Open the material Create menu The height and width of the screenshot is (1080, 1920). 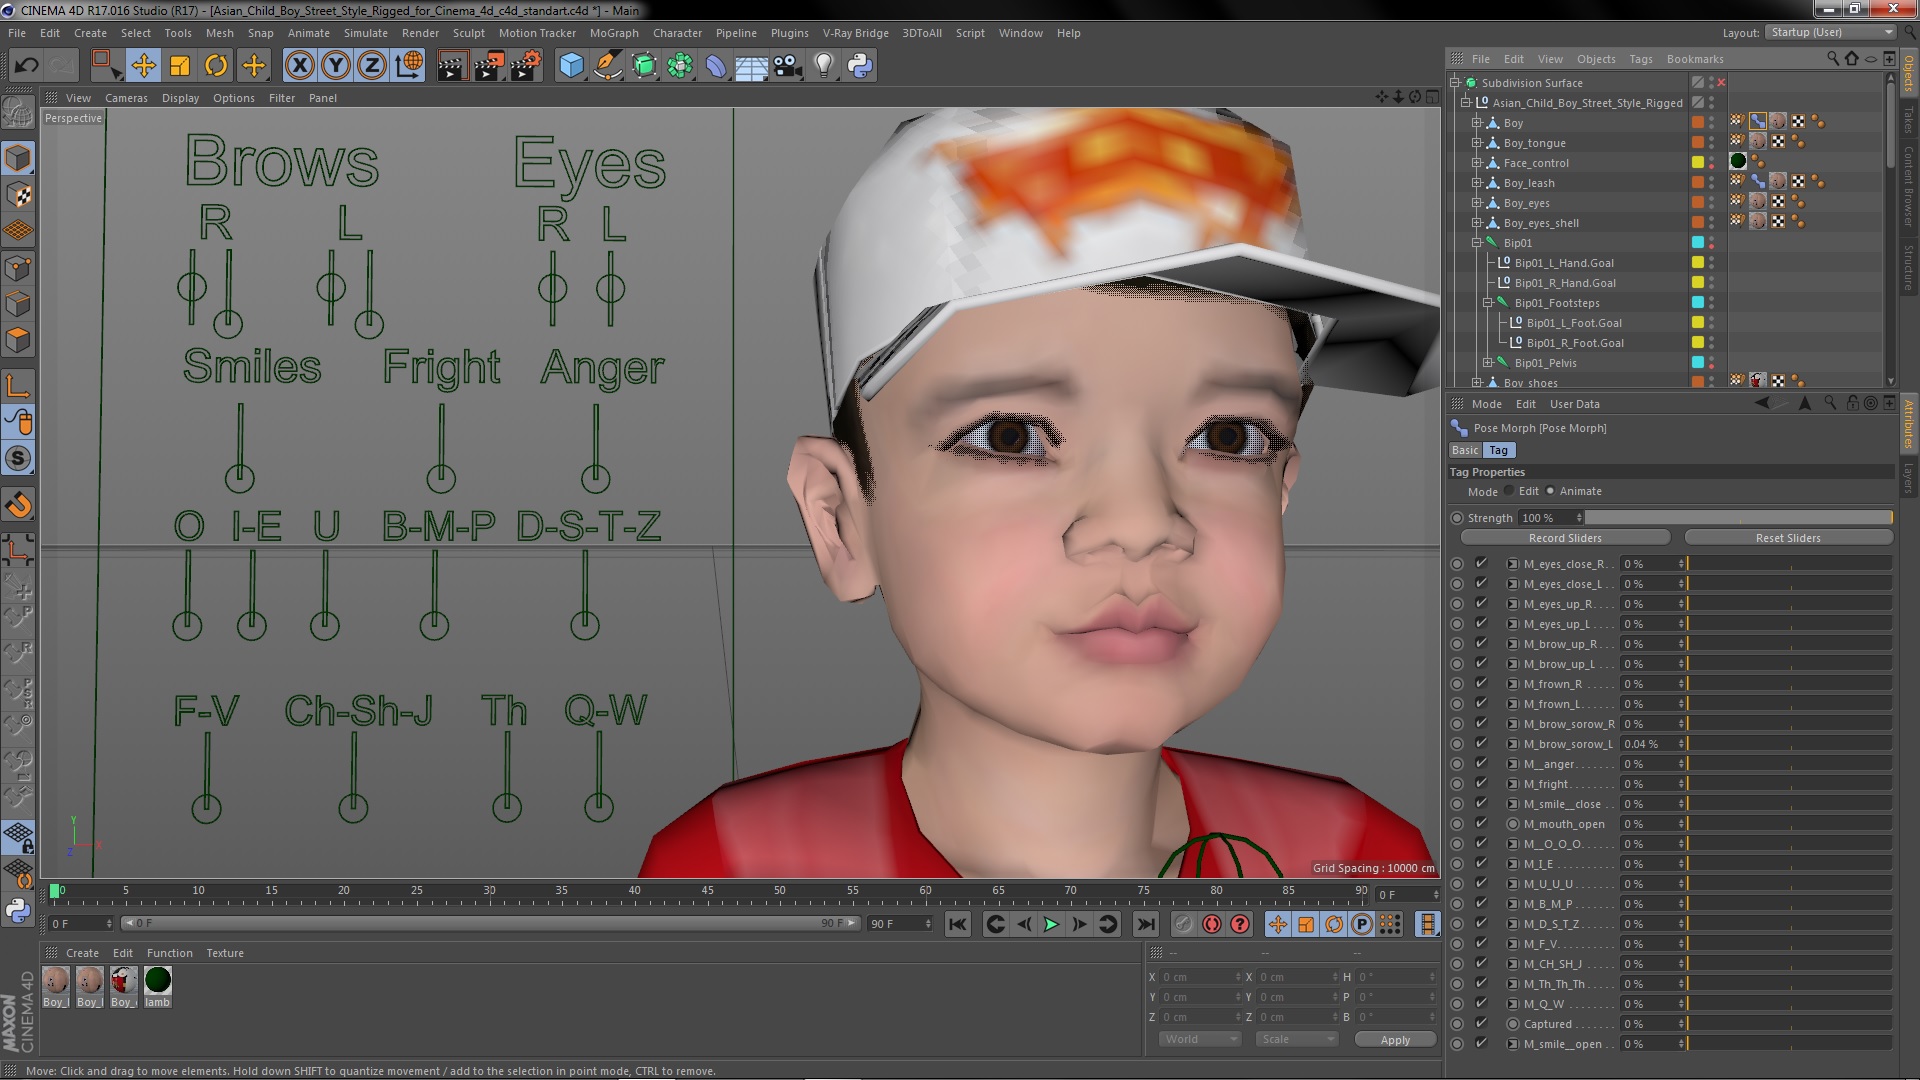point(82,953)
